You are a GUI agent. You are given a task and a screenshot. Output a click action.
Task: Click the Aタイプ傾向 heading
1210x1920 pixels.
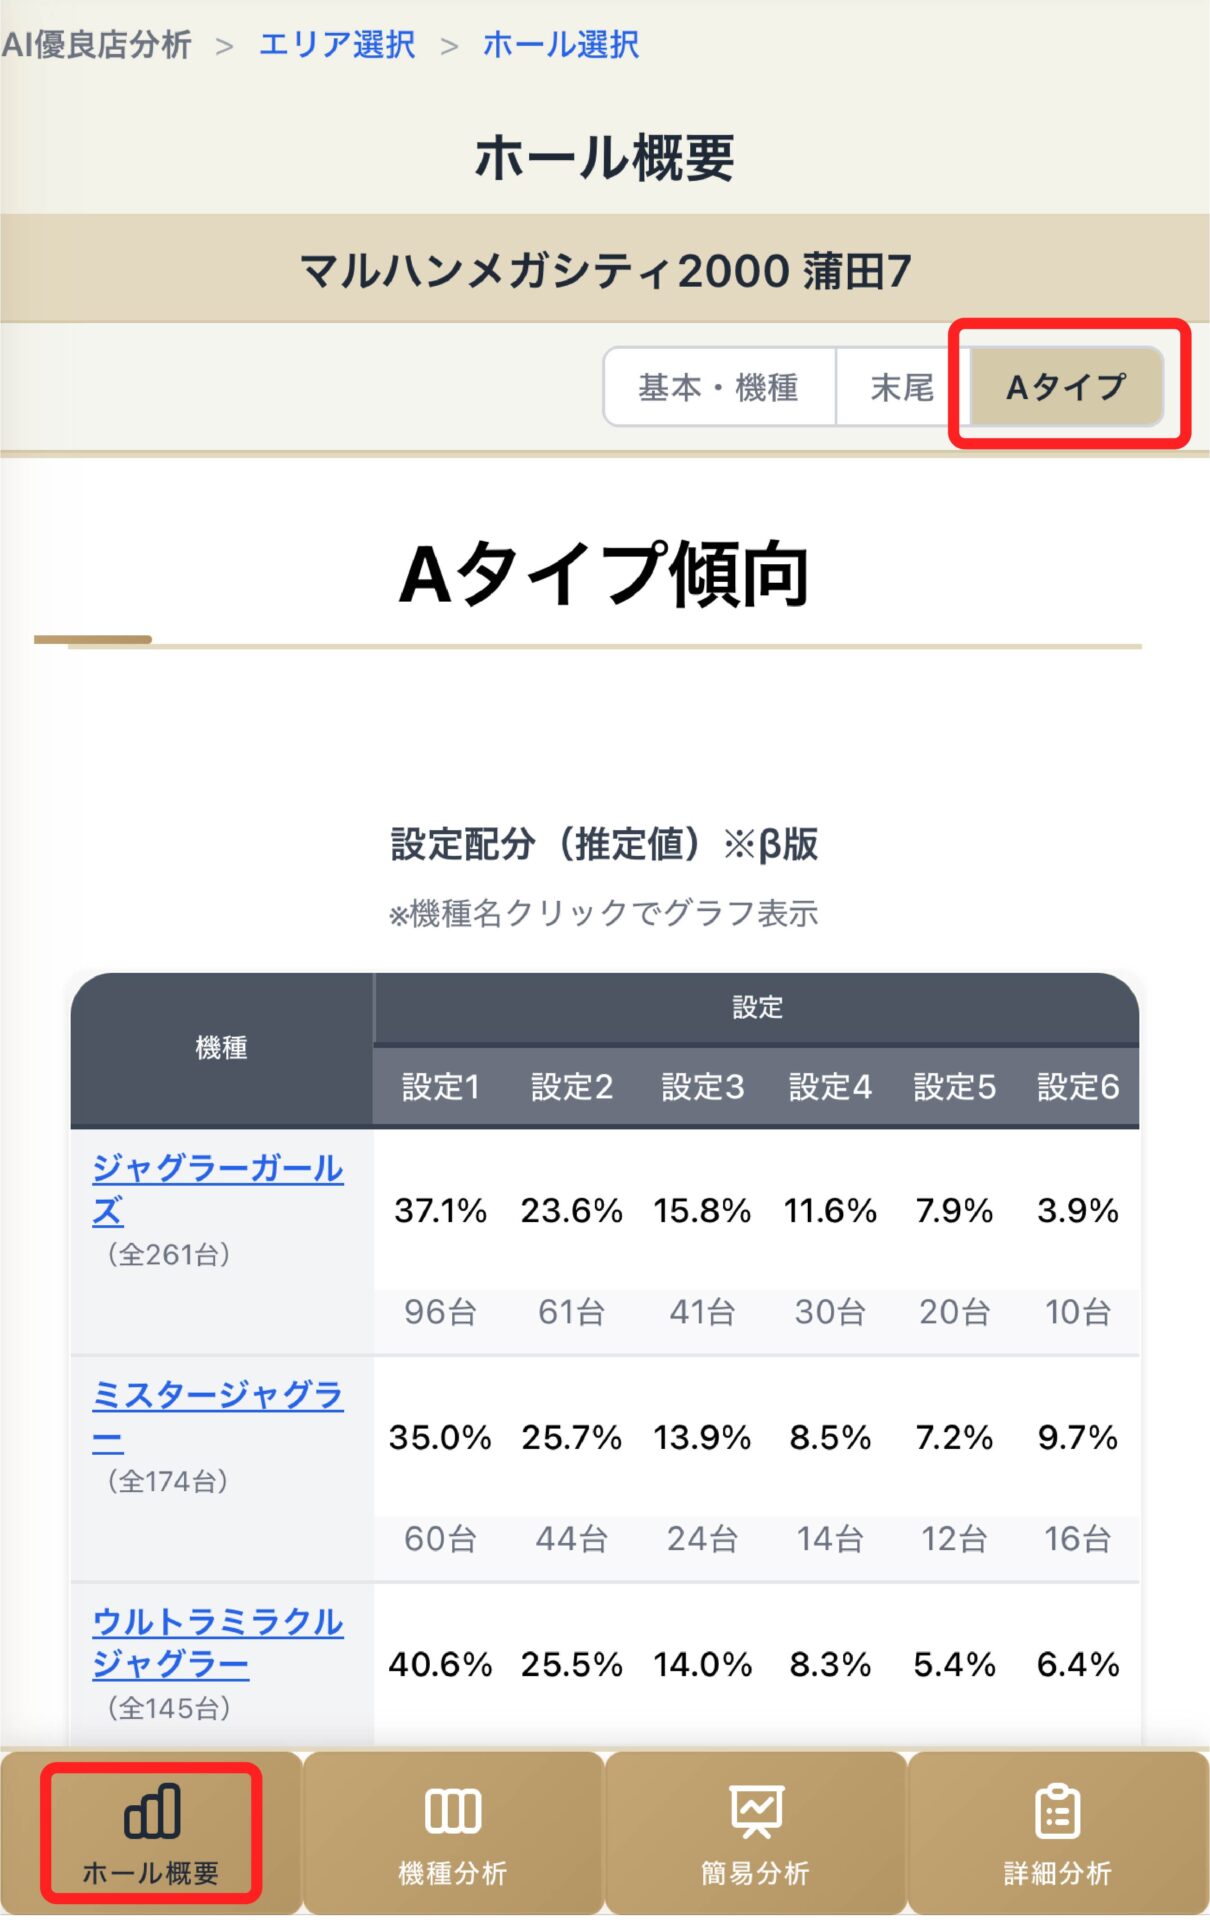pos(604,575)
